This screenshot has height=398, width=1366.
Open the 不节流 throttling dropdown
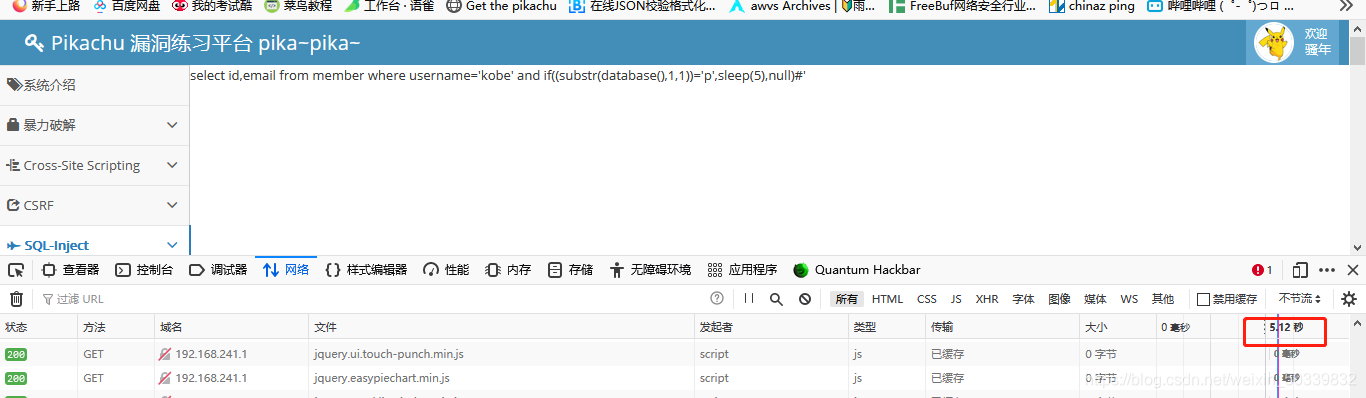[1300, 299]
